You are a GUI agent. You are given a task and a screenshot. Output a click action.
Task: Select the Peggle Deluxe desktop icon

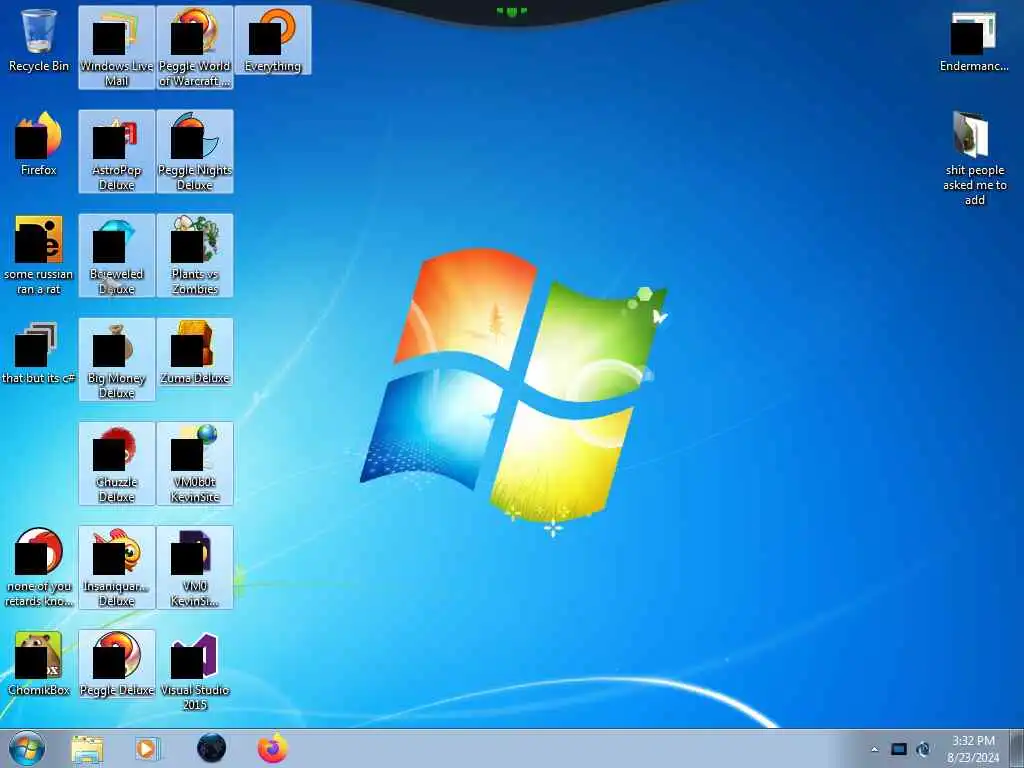(117, 664)
